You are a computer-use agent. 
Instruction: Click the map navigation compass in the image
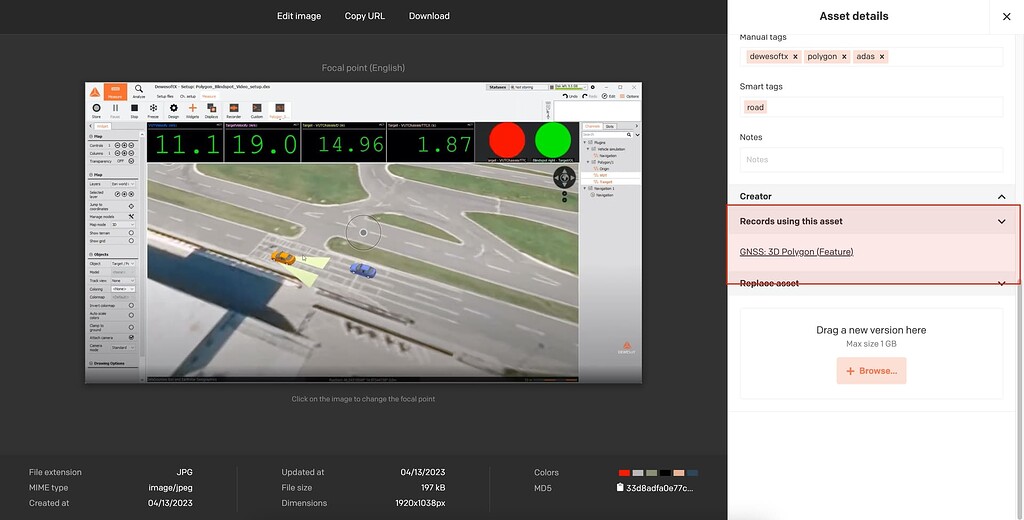[564, 179]
